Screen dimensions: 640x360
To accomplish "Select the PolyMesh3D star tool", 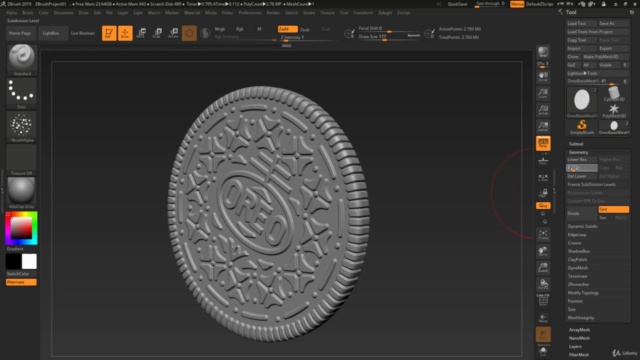I will coord(613,110).
